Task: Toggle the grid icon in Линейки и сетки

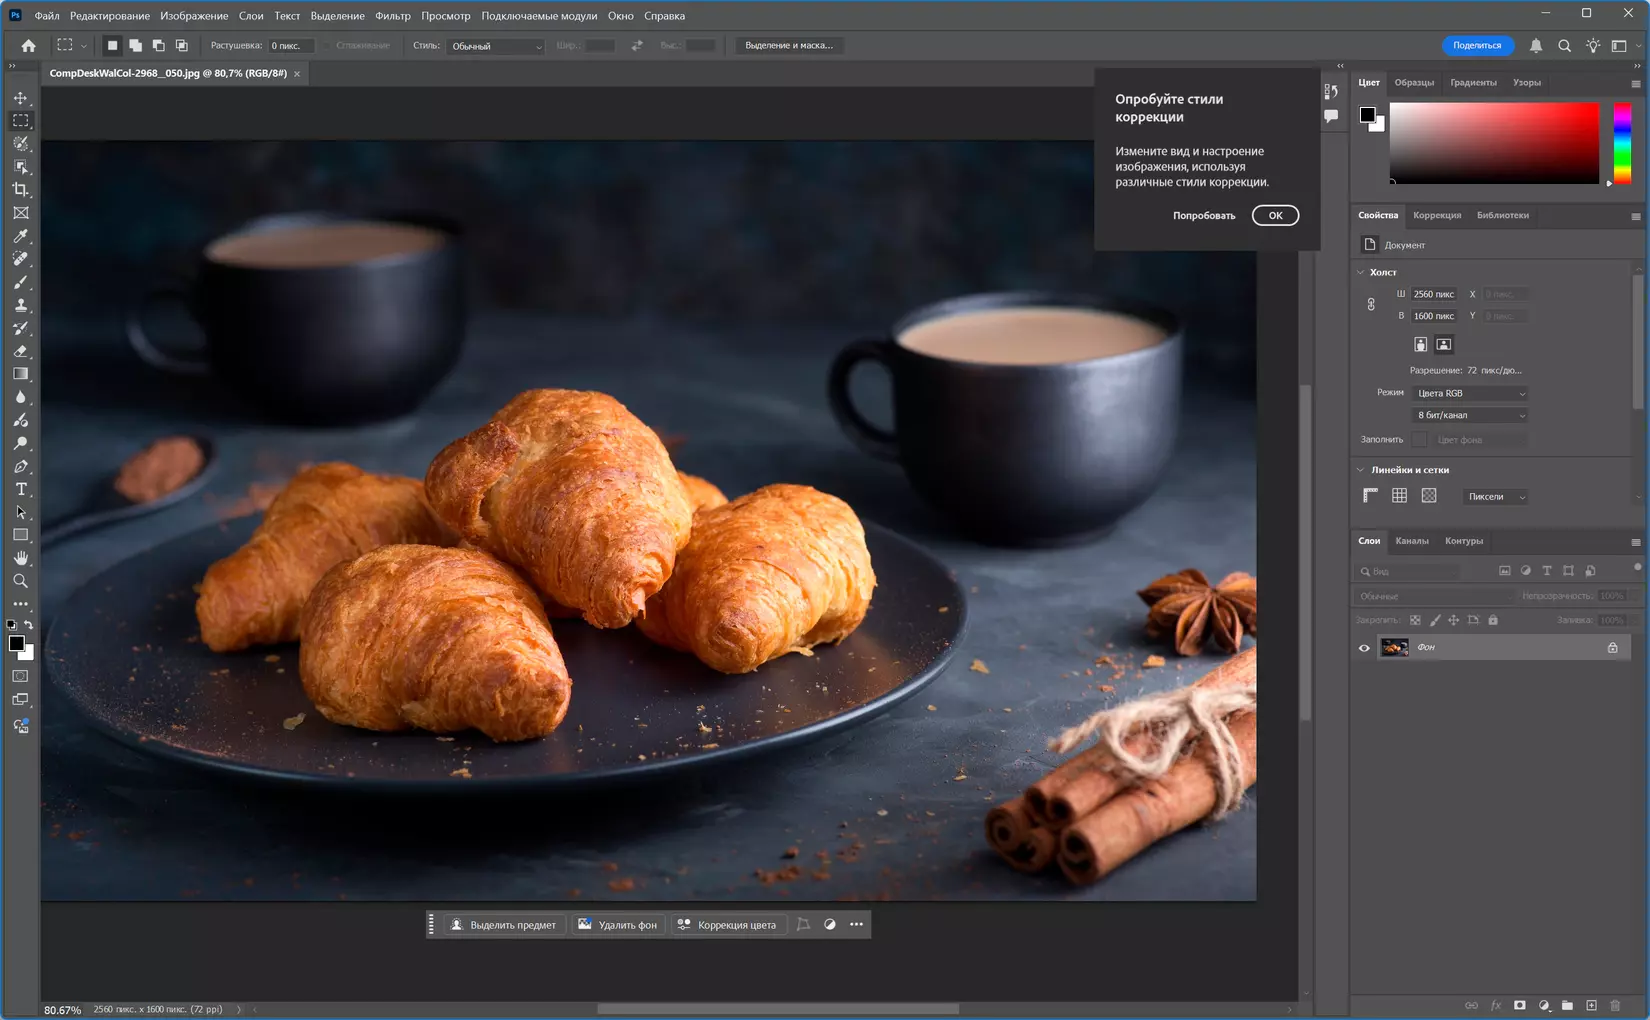Action: (1399, 496)
